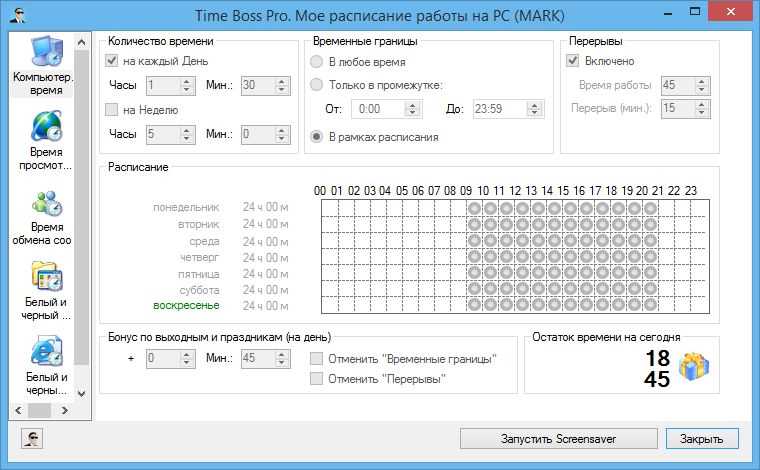760x470 pixels.
Task: Click the понедельник day label
Action: pyautogui.click(x=186, y=207)
